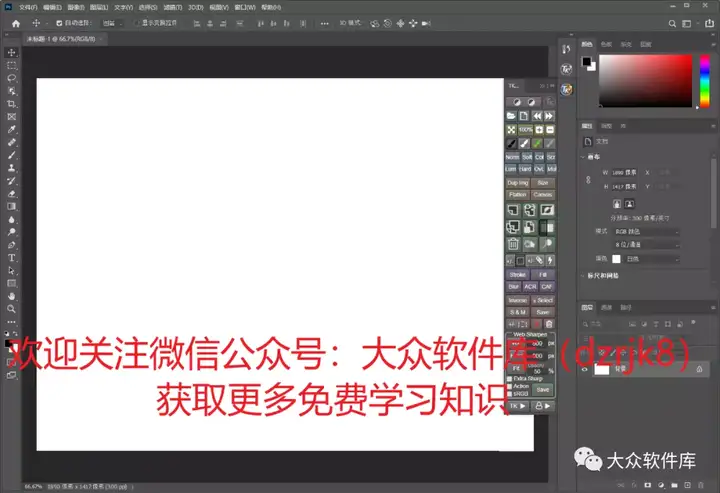Image resolution: width=720 pixels, height=493 pixels.
Task: Click the S & M button
Action: click(518, 312)
